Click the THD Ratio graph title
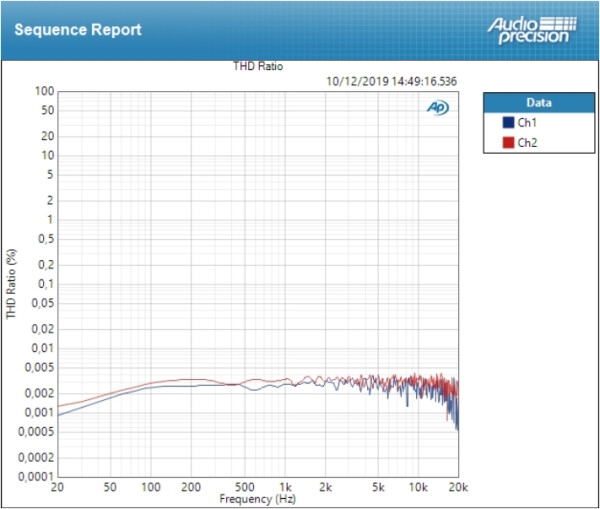 click(x=258, y=67)
